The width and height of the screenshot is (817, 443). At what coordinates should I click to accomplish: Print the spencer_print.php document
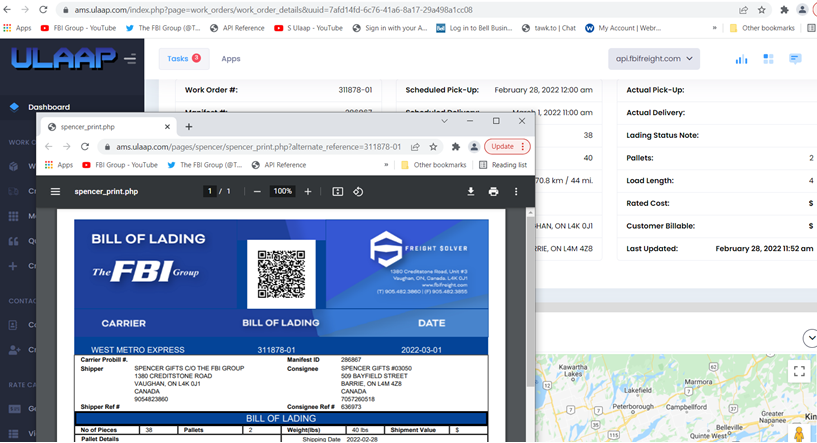pyautogui.click(x=493, y=191)
